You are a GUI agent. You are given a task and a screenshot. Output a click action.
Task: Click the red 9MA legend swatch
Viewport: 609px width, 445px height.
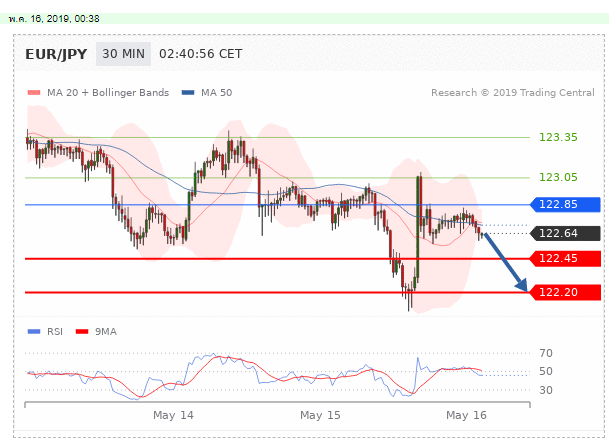pyautogui.click(x=82, y=332)
